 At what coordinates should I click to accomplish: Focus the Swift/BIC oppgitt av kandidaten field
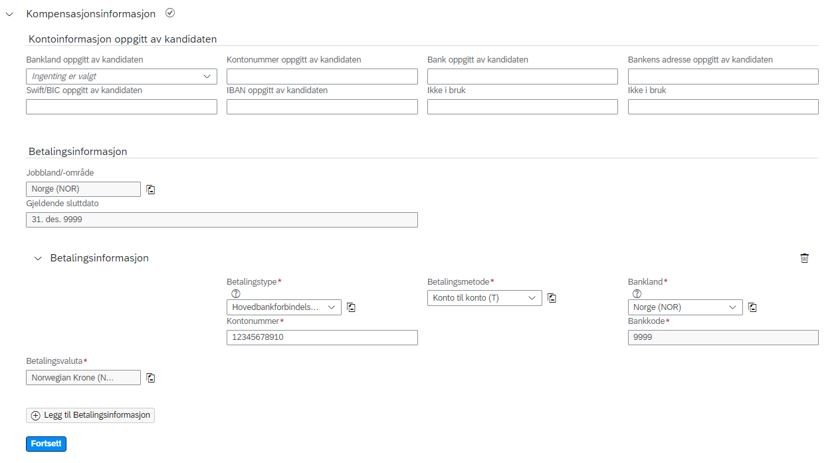click(x=122, y=107)
